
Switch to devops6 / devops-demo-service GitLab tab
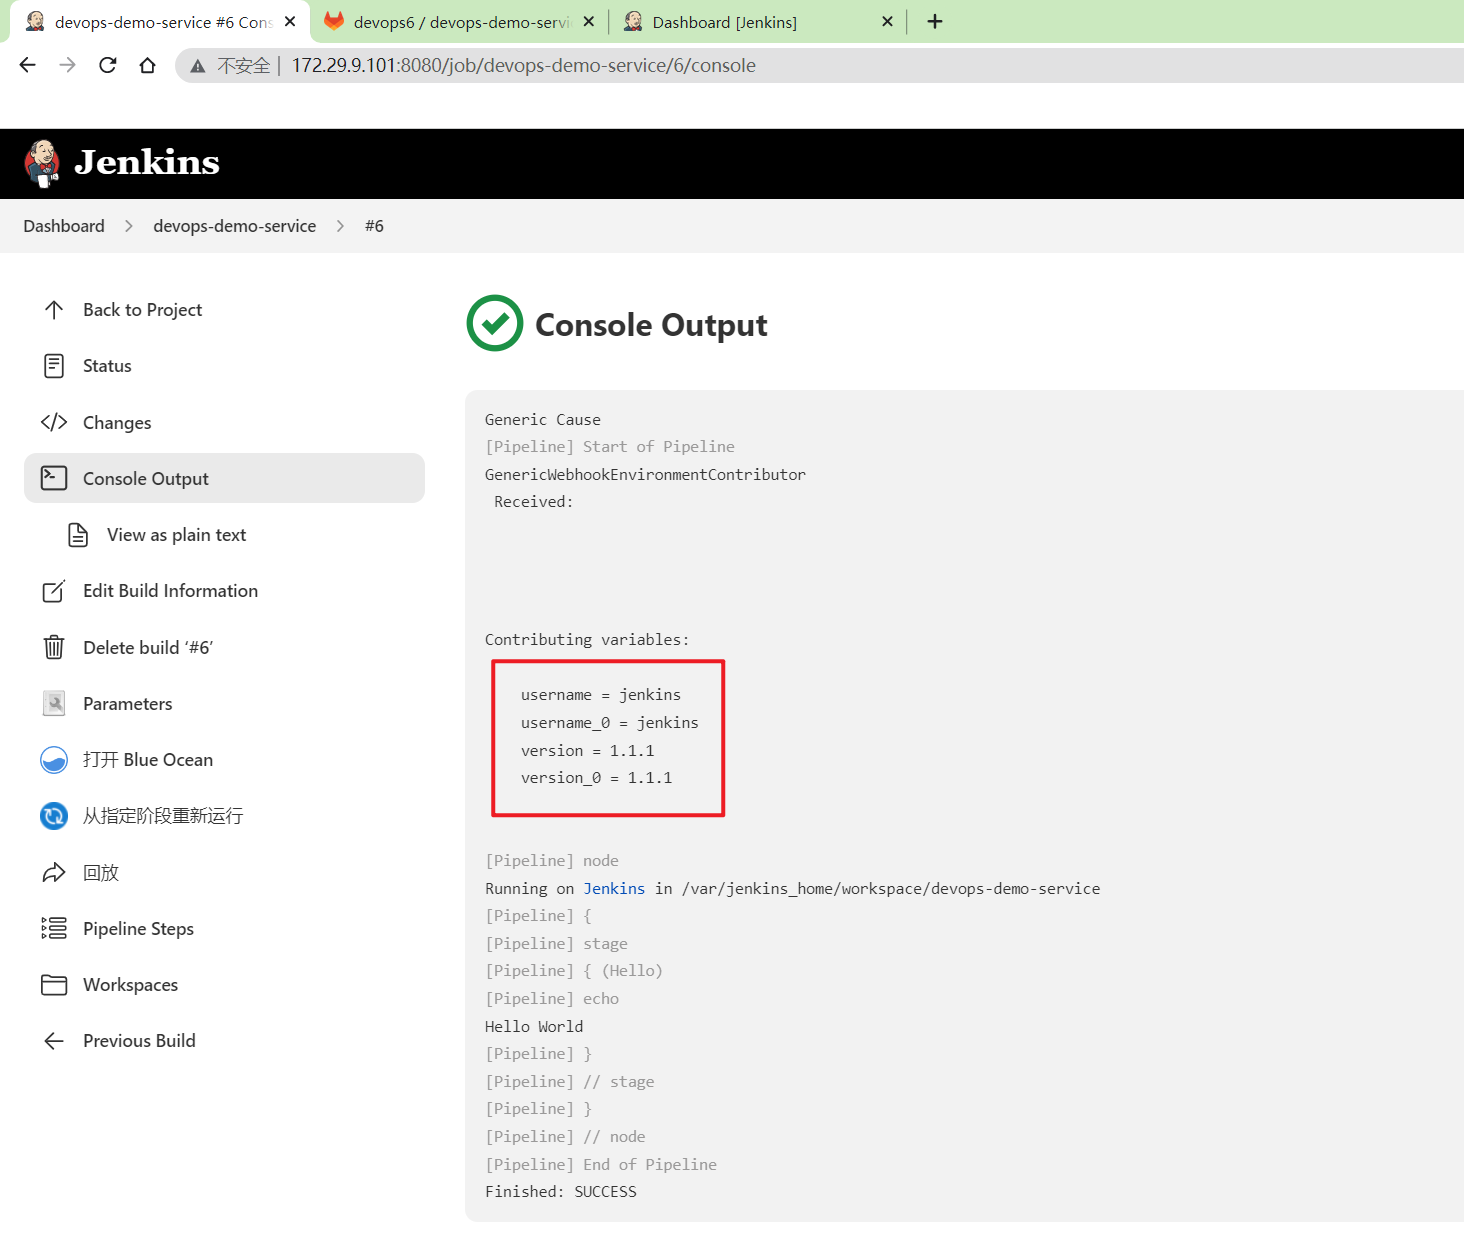[x=461, y=22]
